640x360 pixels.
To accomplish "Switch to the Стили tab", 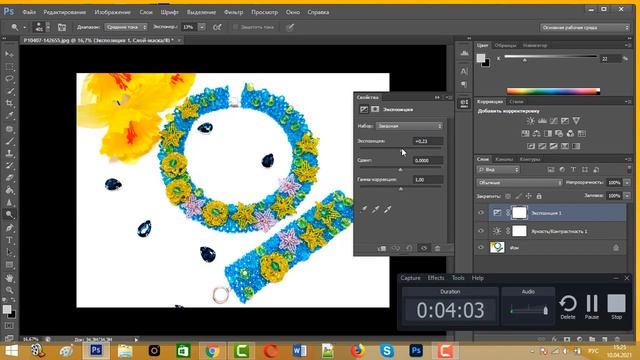I will (516, 102).
